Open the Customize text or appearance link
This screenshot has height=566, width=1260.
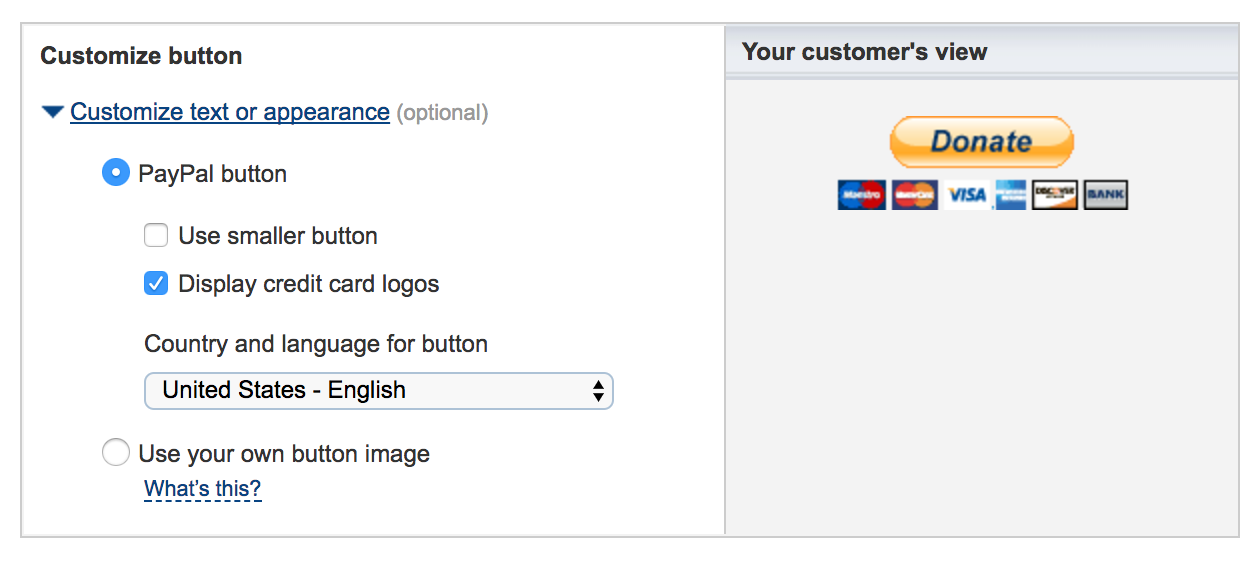click(x=229, y=112)
